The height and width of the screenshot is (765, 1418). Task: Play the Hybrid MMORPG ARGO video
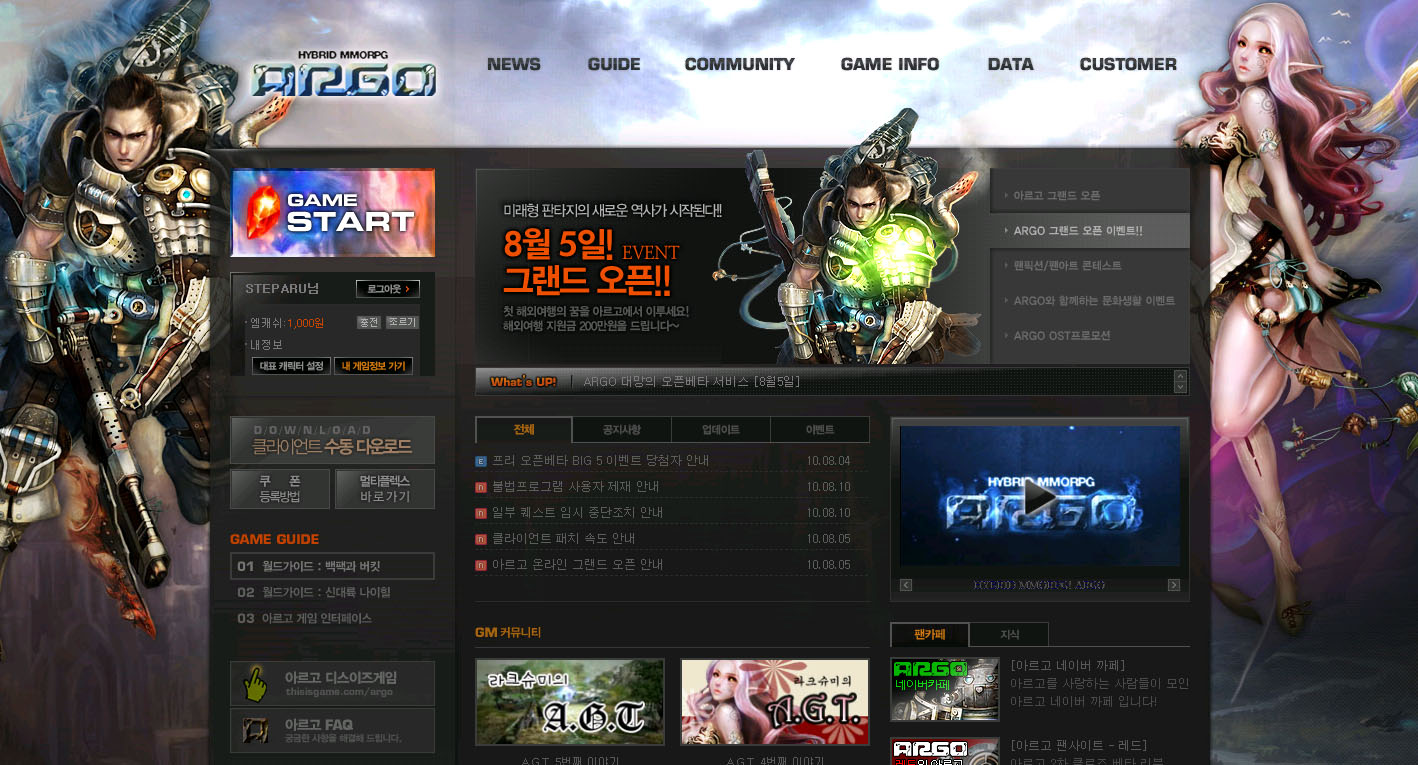click(x=1040, y=497)
